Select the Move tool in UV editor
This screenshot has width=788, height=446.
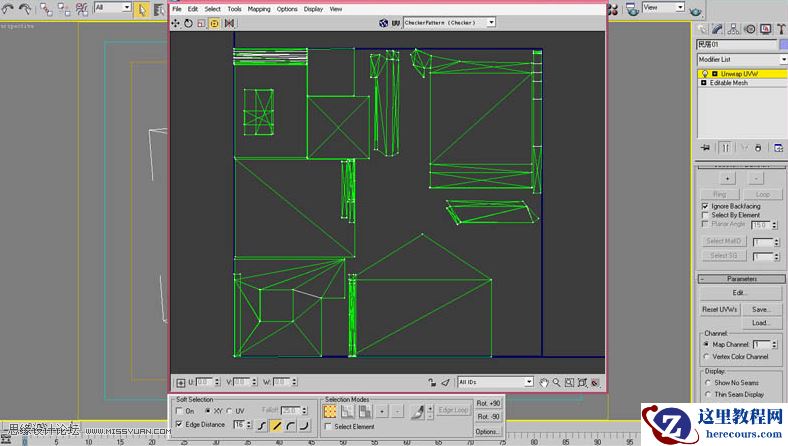coord(175,23)
